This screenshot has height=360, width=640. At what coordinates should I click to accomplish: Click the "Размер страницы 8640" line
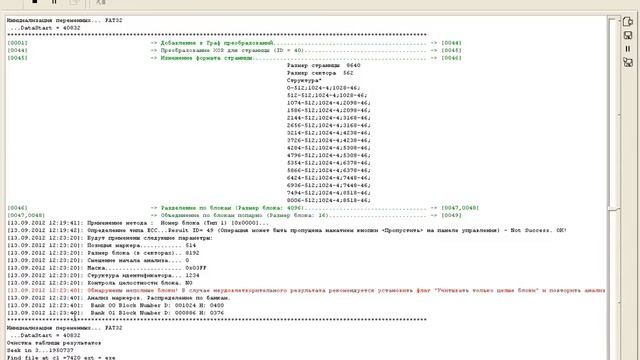tap(323, 65)
